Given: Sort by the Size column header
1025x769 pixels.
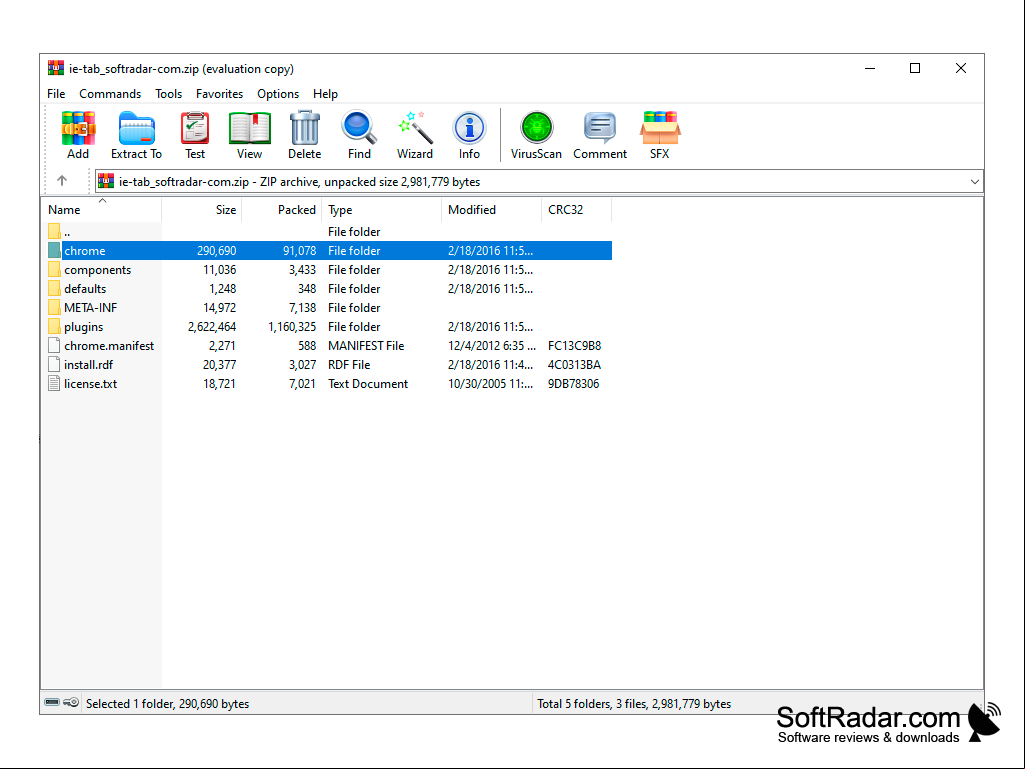Looking at the screenshot, I should click(202, 209).
